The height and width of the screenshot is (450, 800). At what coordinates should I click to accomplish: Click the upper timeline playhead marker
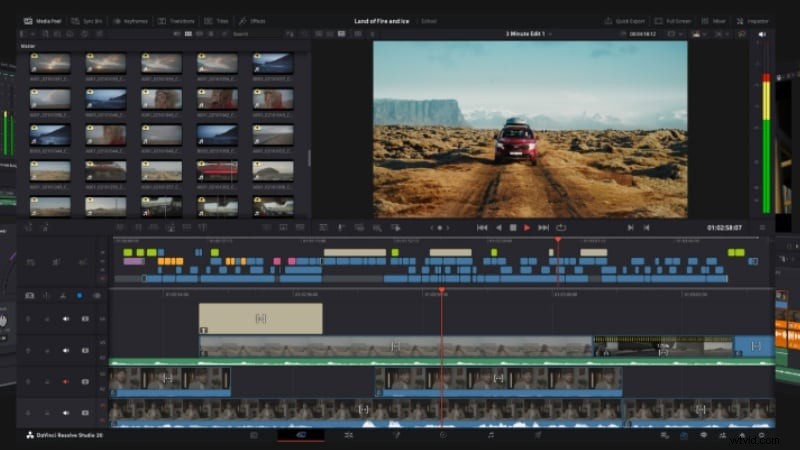pos(558,239)
